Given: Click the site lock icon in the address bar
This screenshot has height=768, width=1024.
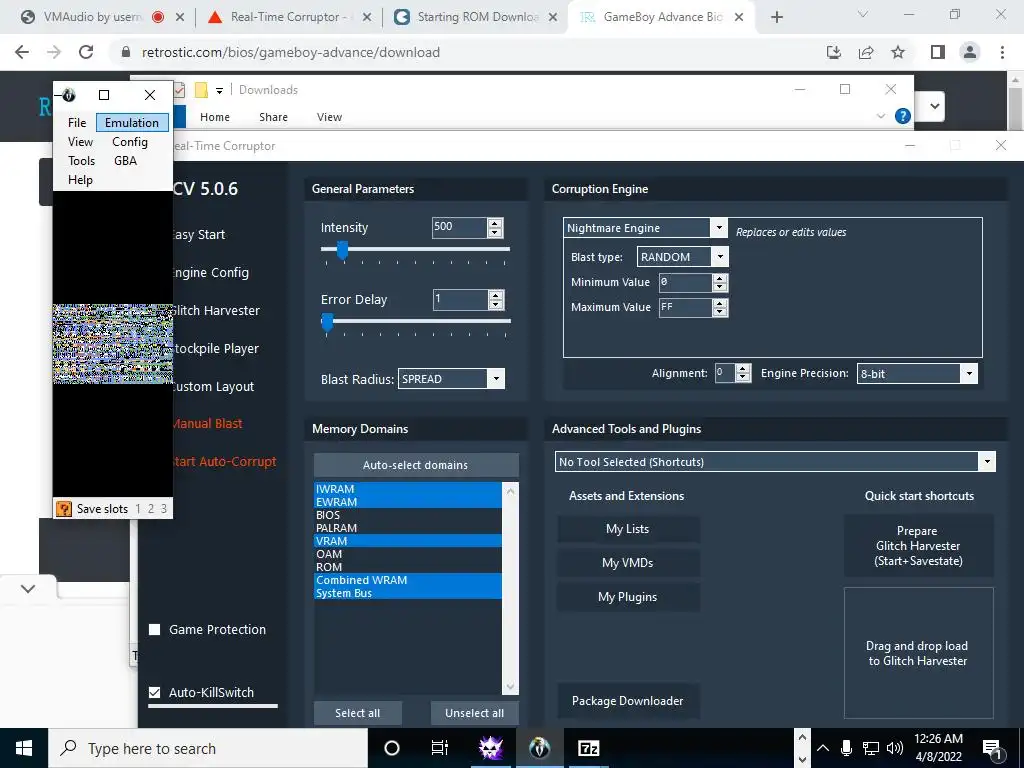Looking at the screenshot, I should [x=126, y=52].
